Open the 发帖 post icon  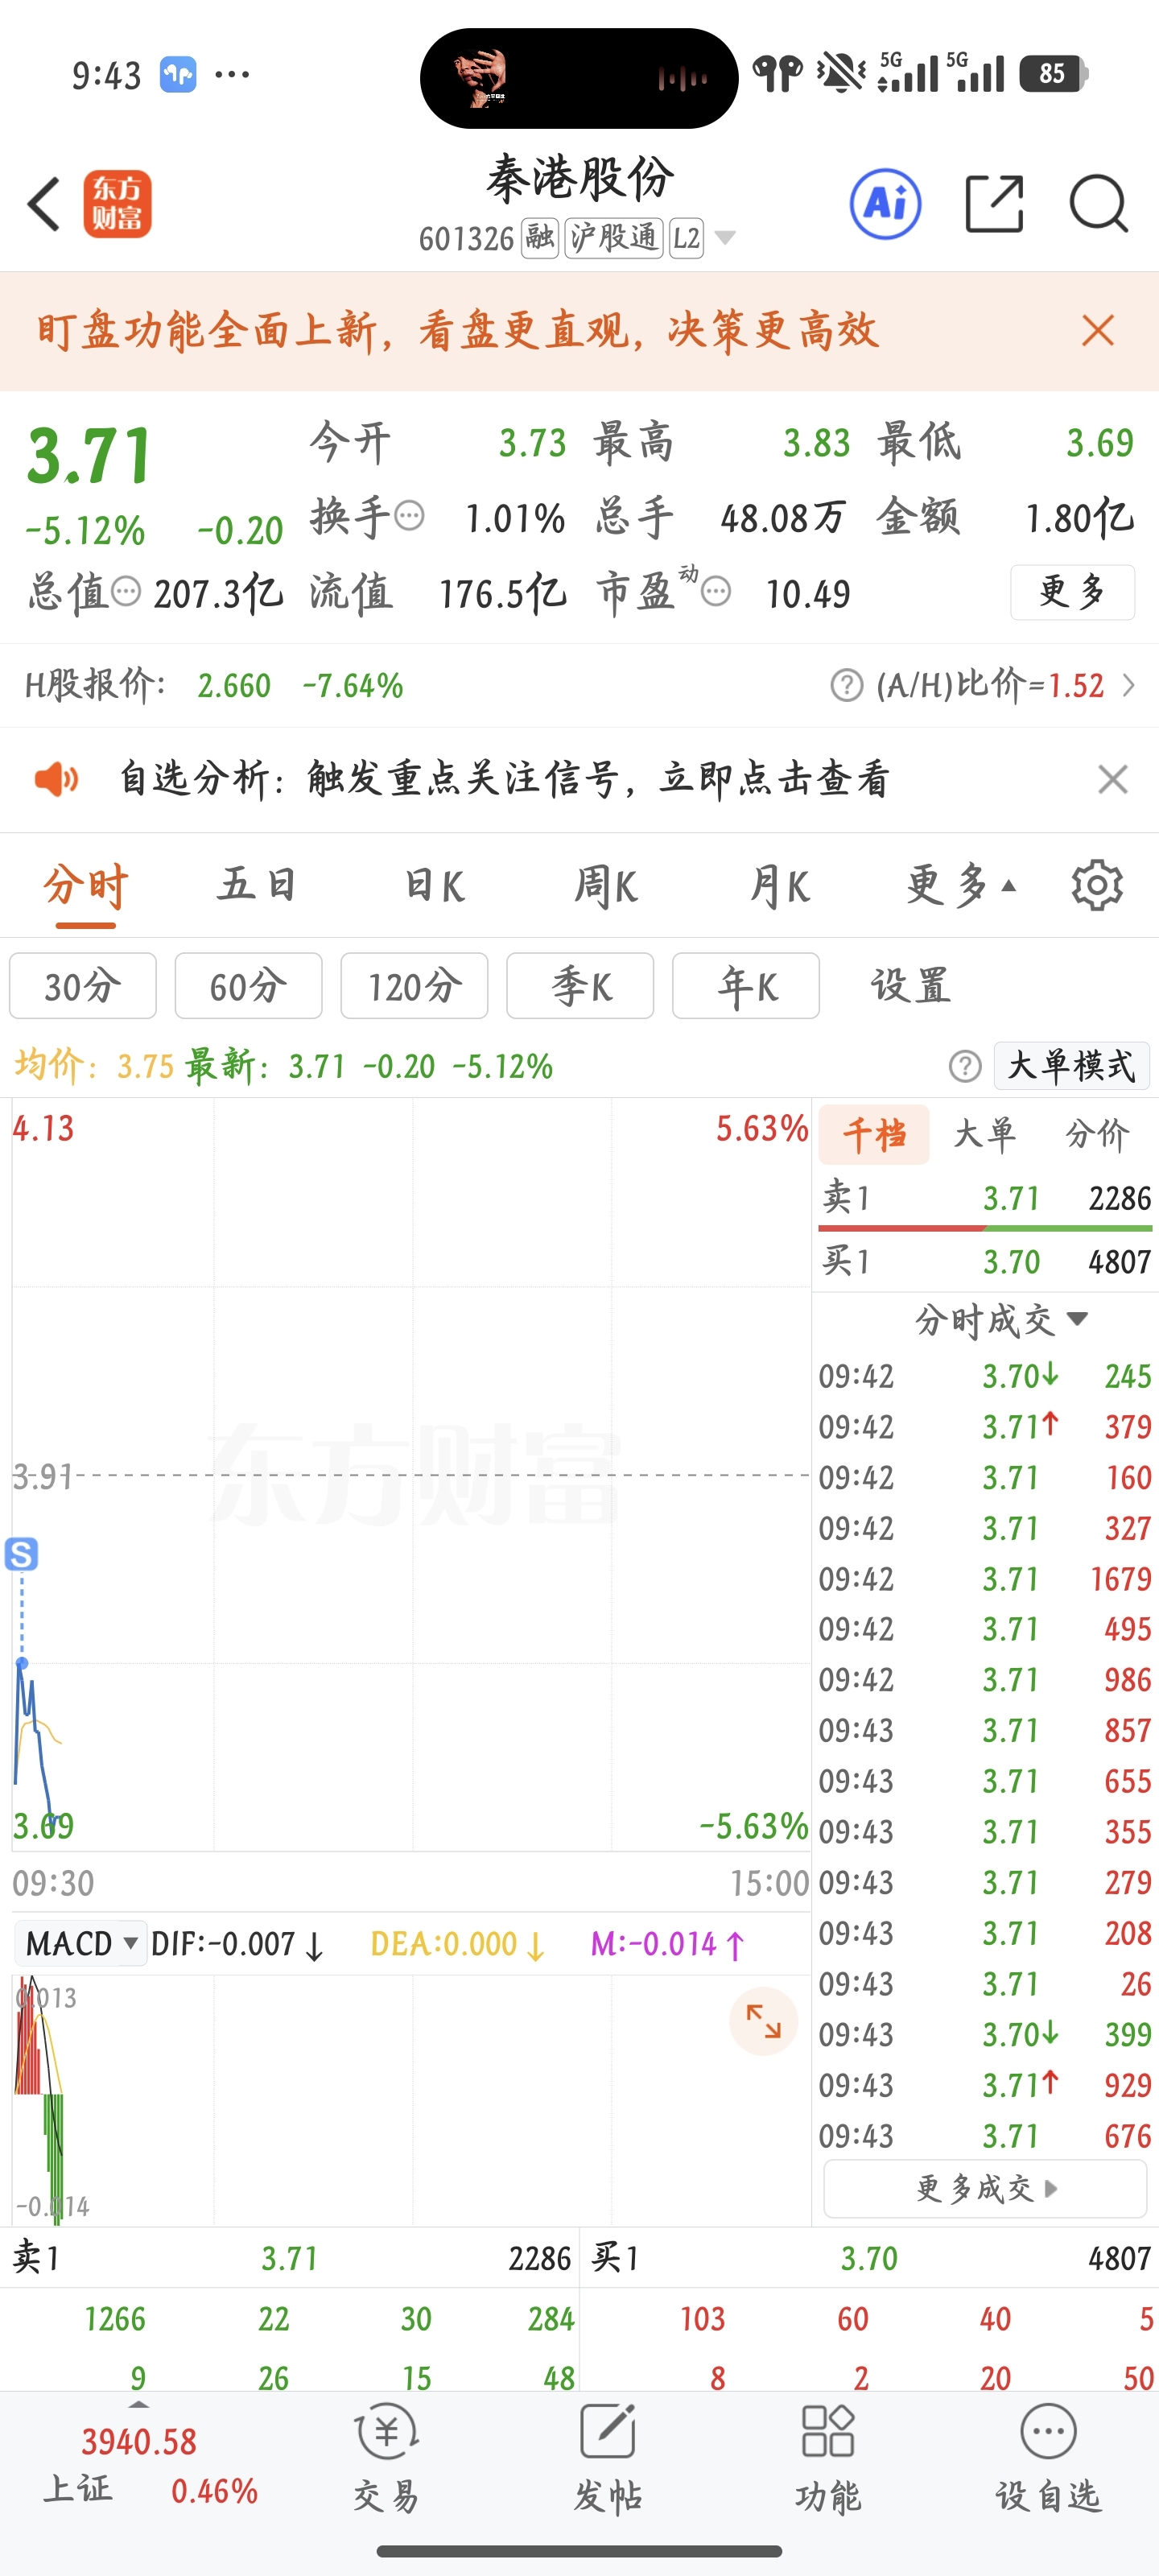tap(607, 2458)
